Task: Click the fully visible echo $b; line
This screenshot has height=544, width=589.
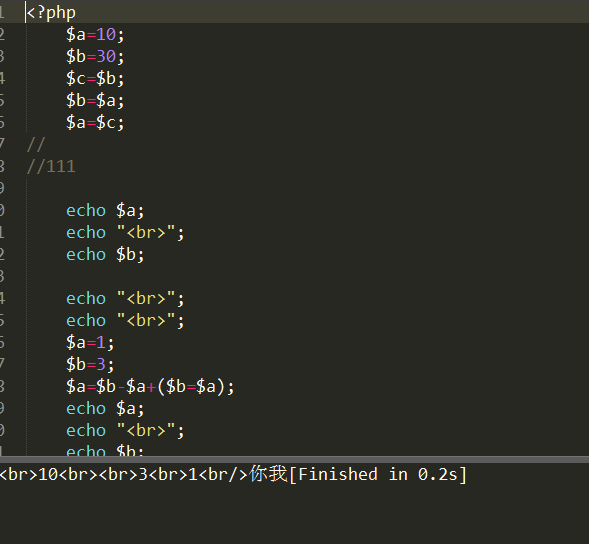Action: click(x=105, y=254)
